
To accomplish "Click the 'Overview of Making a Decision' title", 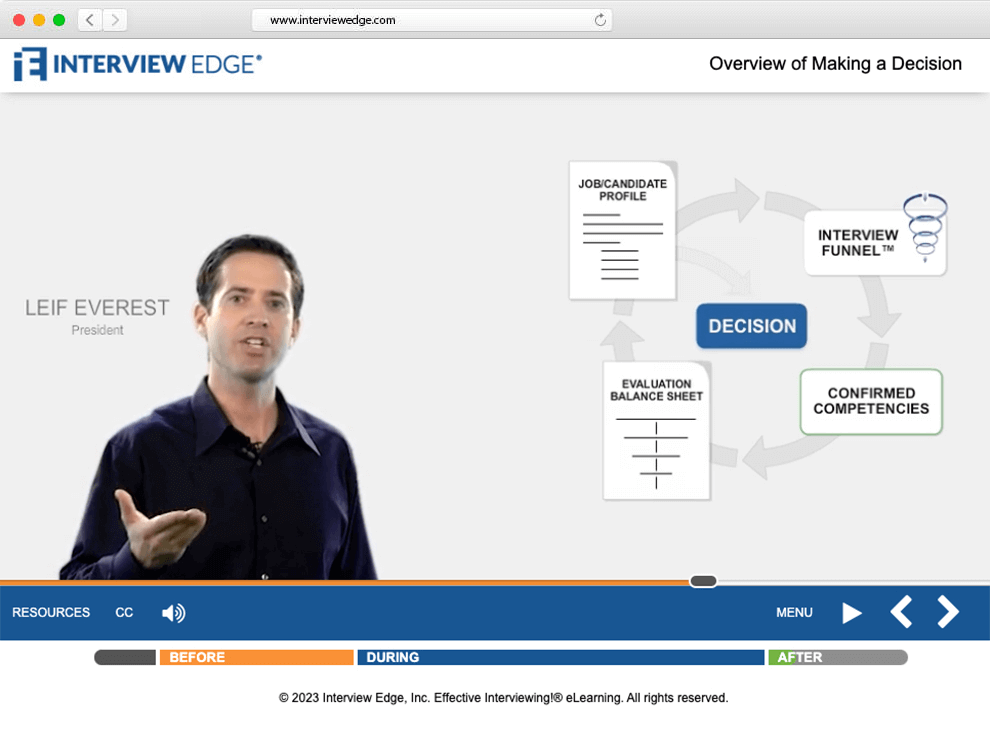I will pos(835,64).
